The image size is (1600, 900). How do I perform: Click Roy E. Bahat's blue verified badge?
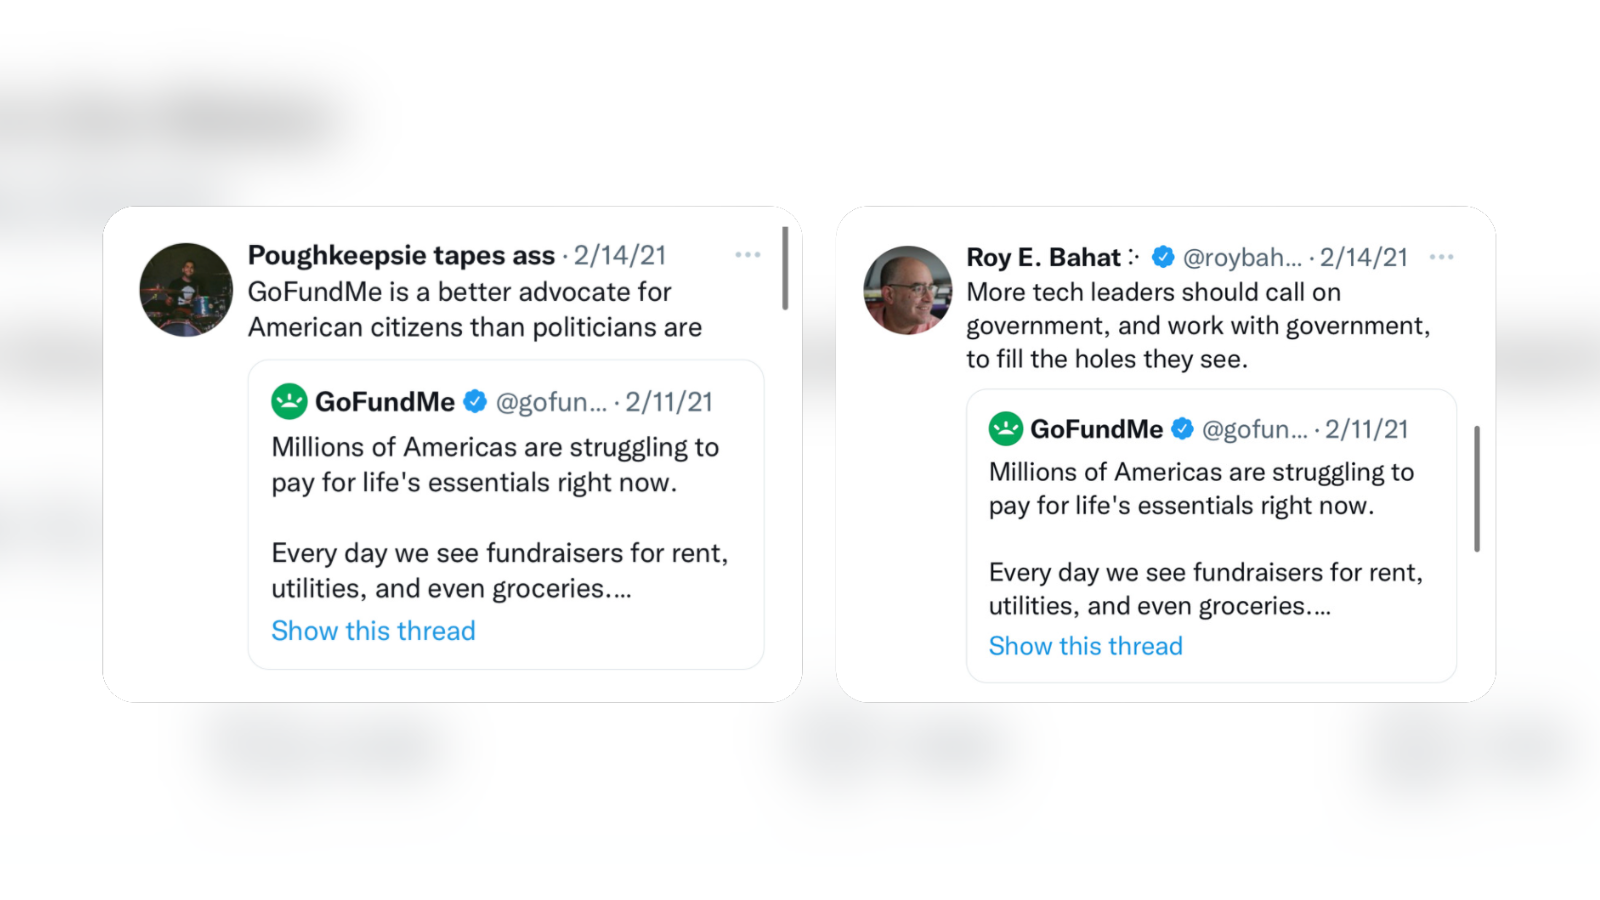[1163, 257]
